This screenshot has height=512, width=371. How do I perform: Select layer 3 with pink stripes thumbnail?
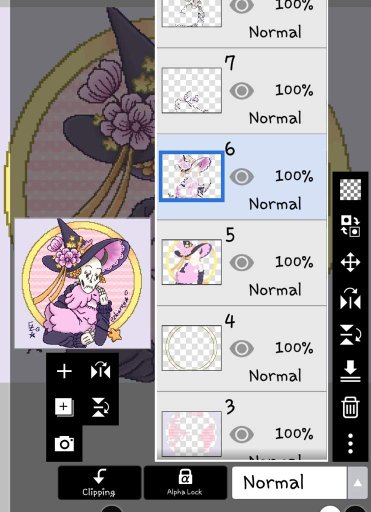[x=192, y=434]
